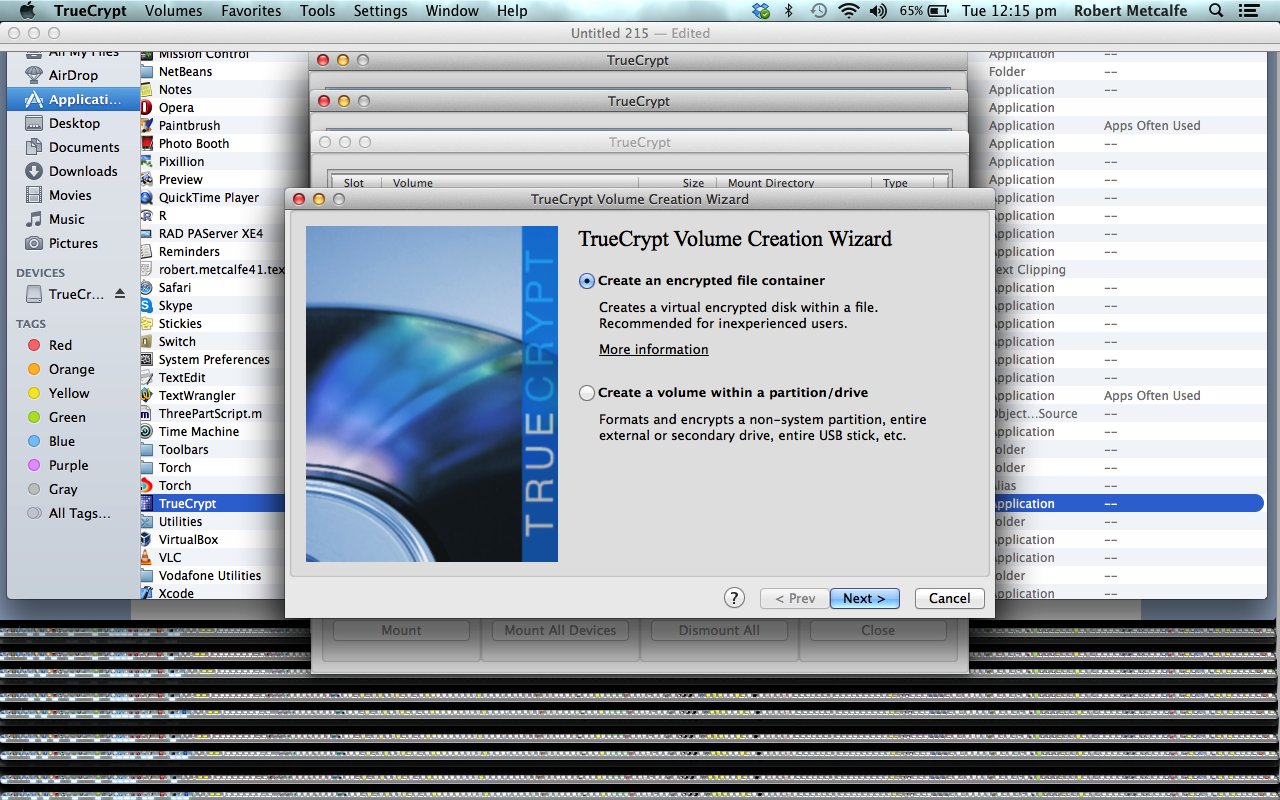Screen dimensions: 1280x800
Task: Open the Apple menu
Action: pyautogui.click(x=27, y=11)
